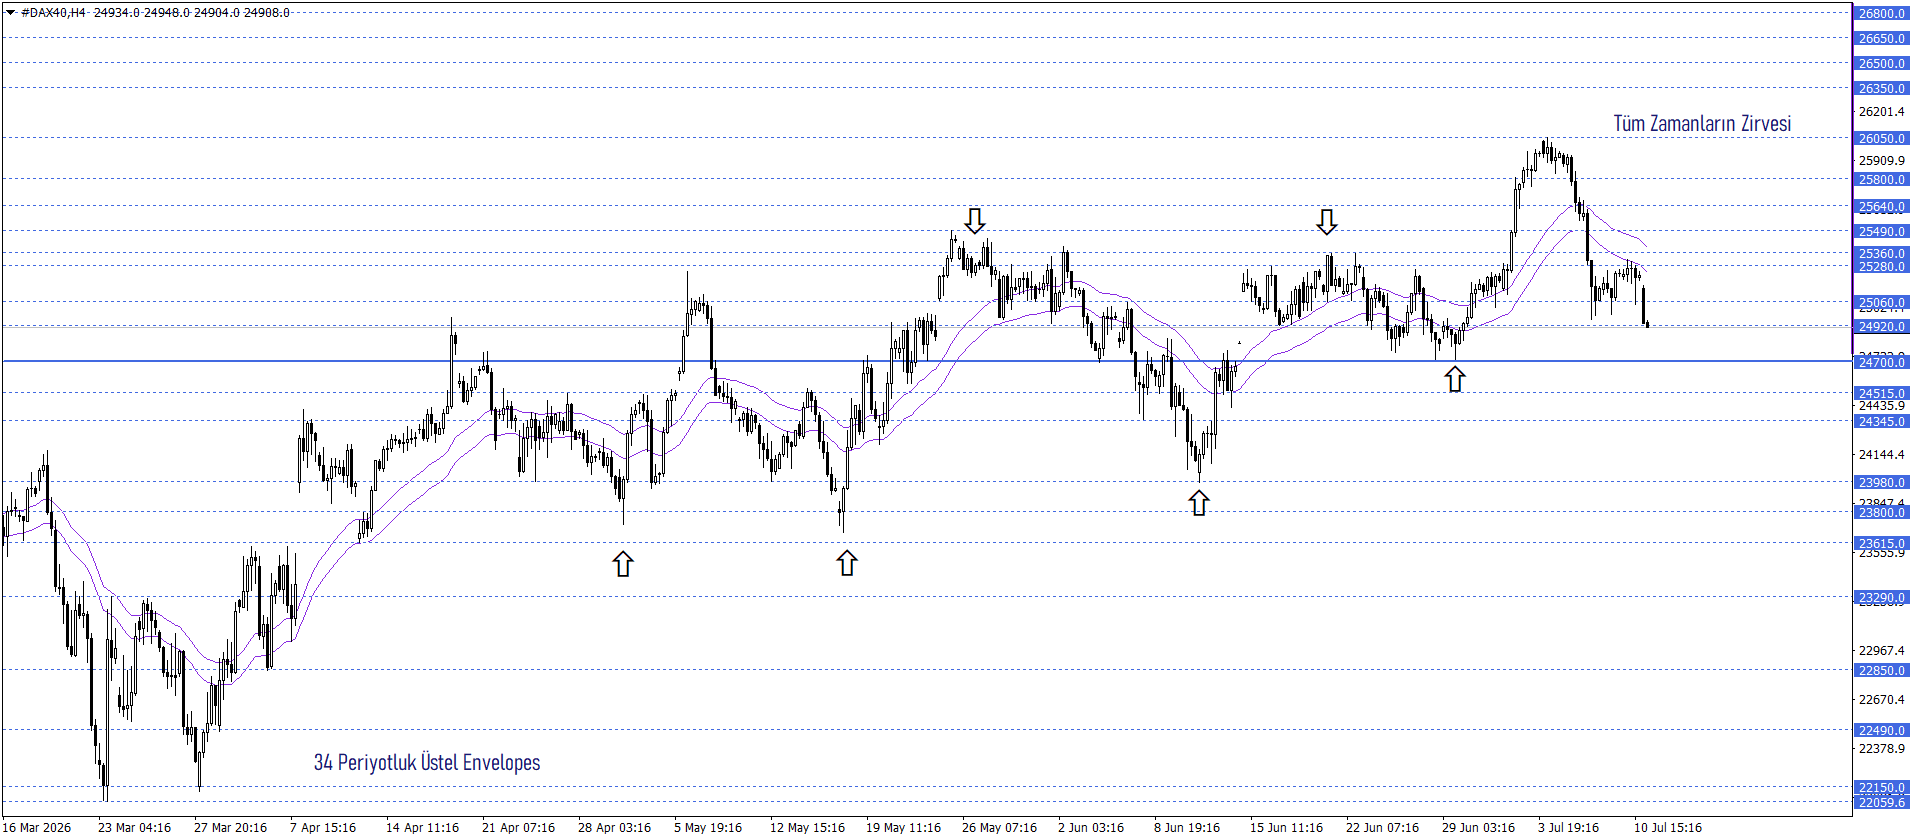Image resolution: width=1916 pixels, height=840 pixels.
Task: Click the 7 Apr 15:16 time label
Action: (x=323, y=828)
